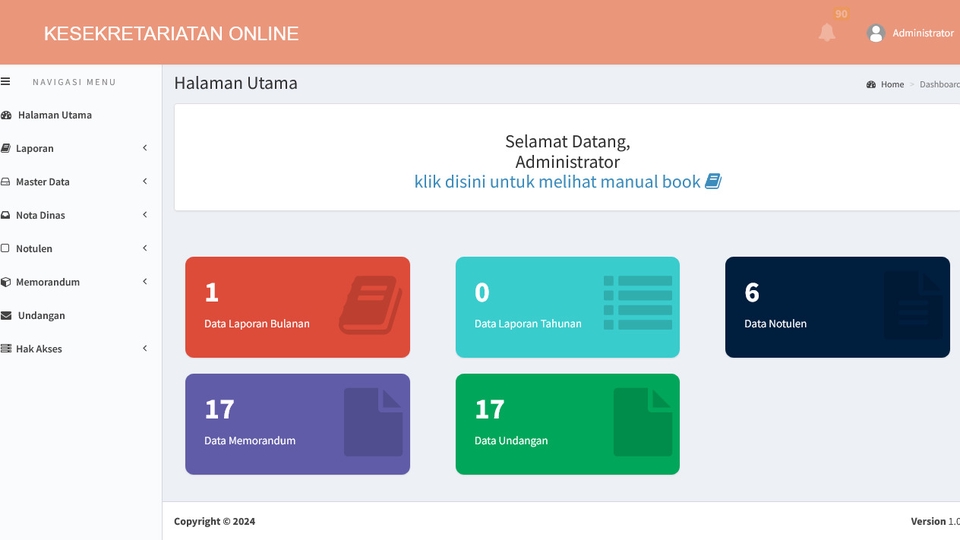Expand the Hak Akses menu chevron
The image size is (960, 540).
click(145, 348)
